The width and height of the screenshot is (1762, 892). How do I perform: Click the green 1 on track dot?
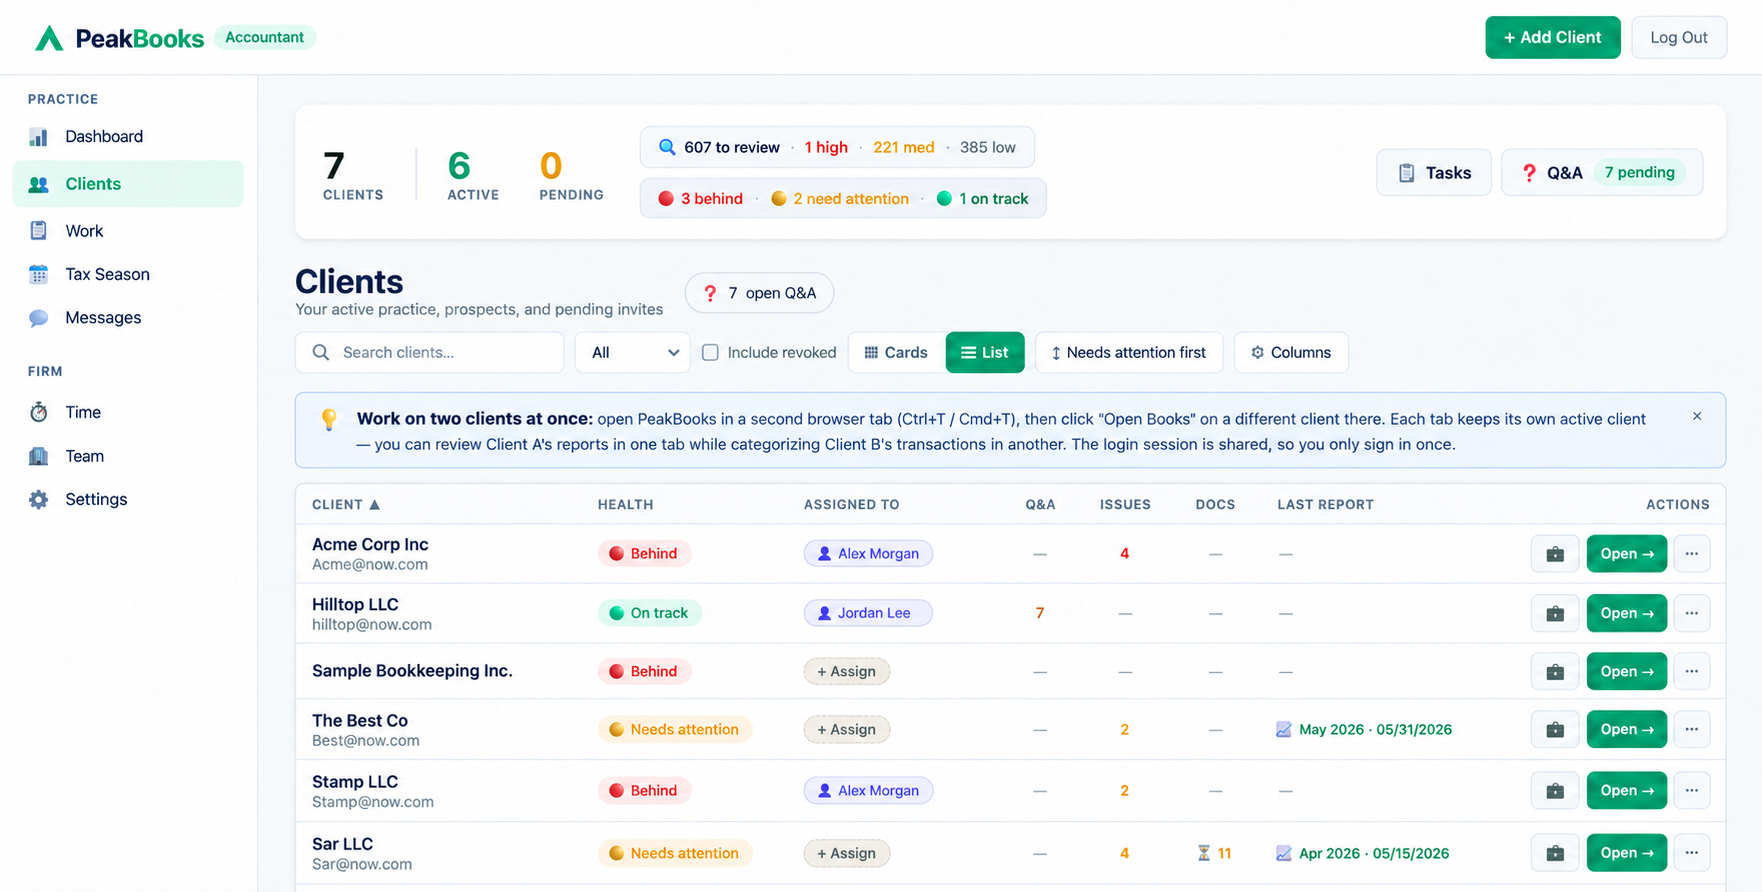click(x=944, y=199)
